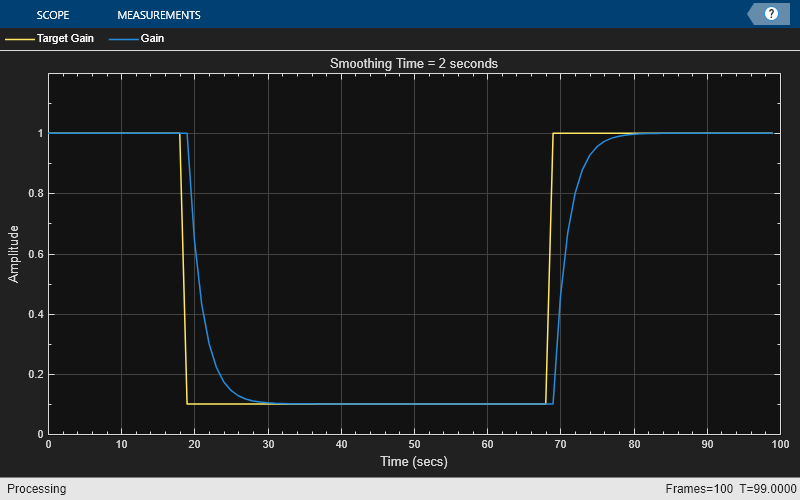Click y-axis tick label 0.2
800x500 pixels.
35,374
